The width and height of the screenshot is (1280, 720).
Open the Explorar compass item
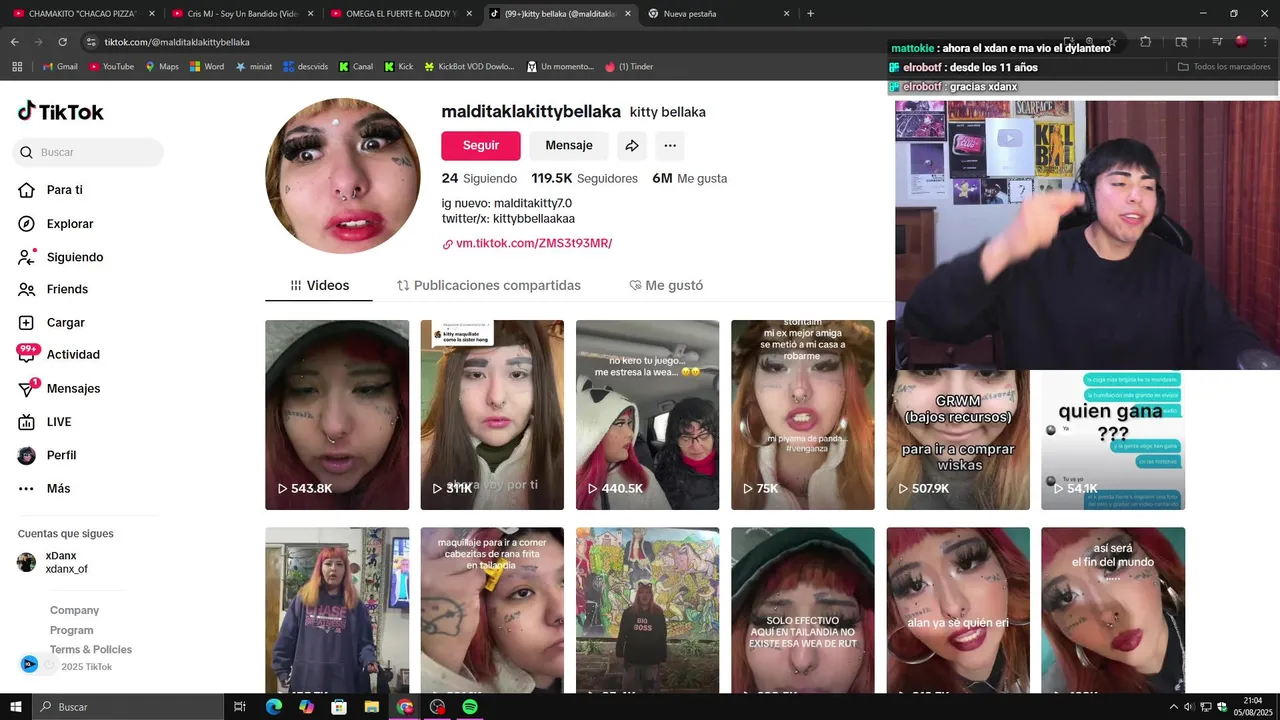(69, 224)
